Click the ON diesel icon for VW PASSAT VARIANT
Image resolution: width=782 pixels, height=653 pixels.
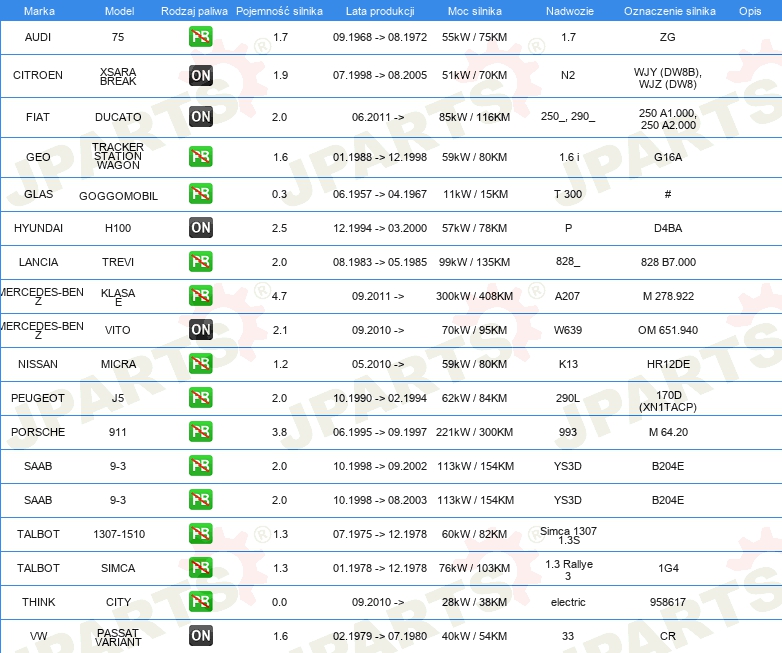click(200, 636)
